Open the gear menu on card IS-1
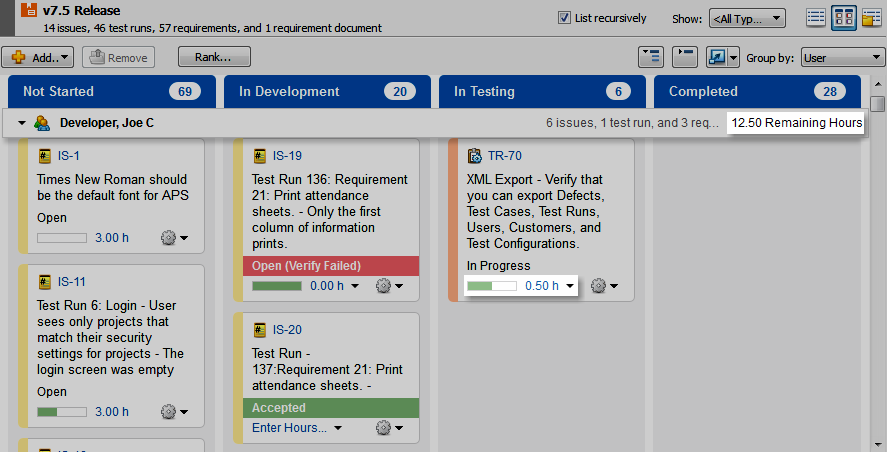Image resolution: width=887 pixels, height=452 pixels. coord(174,238)
